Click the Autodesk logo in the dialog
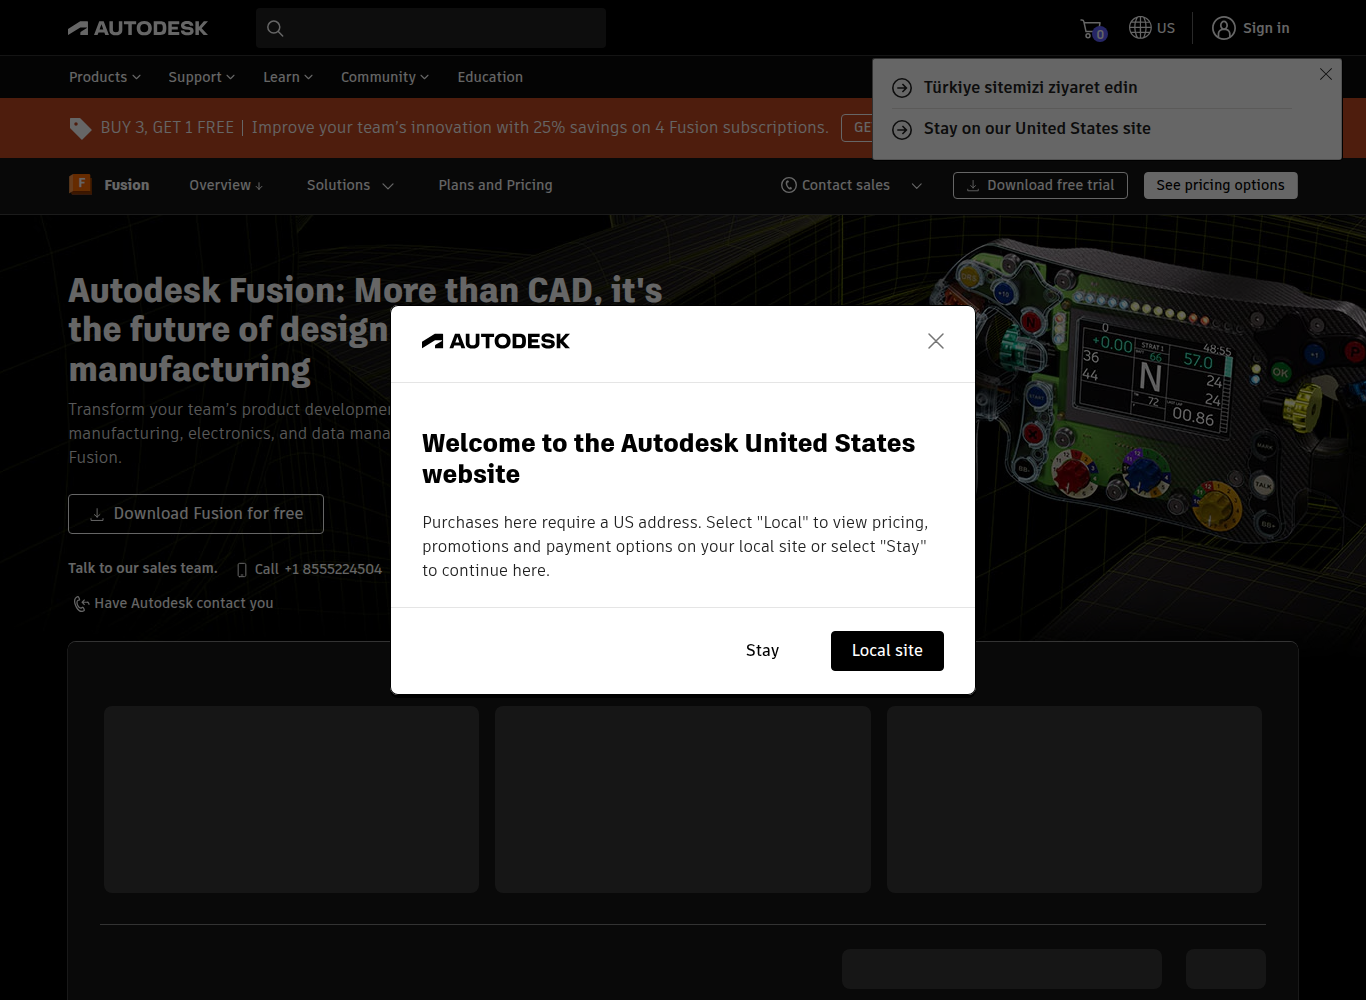This screenshot has width=1366, height=1000. point(496,341)
